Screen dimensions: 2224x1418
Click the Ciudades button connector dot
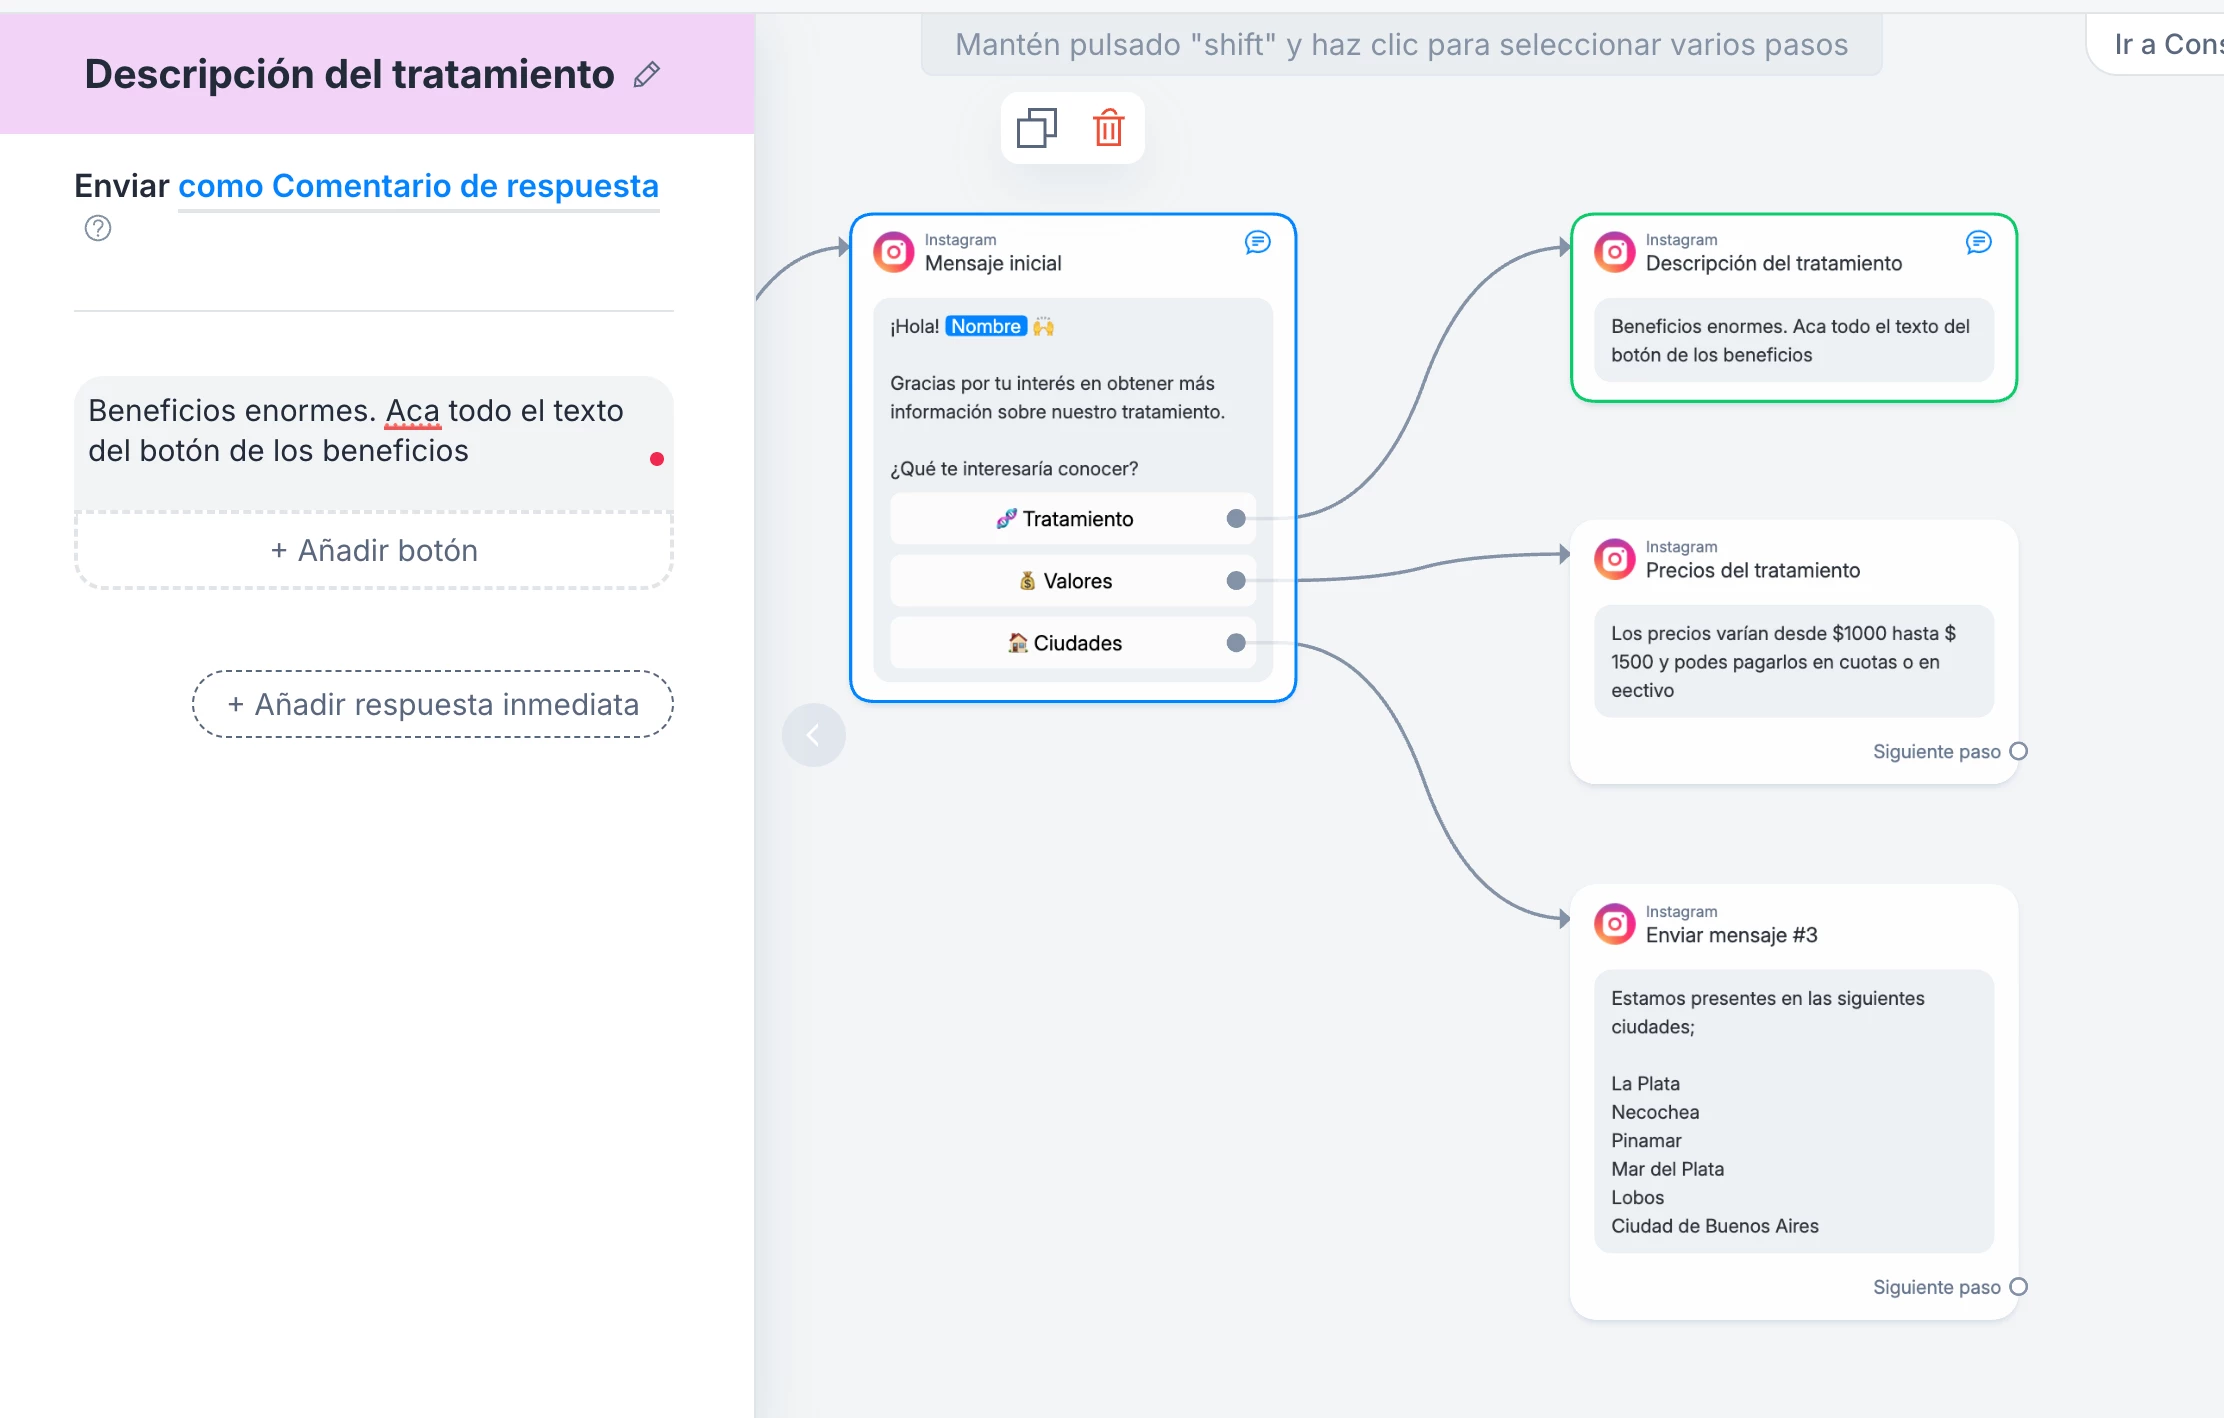1236,642
